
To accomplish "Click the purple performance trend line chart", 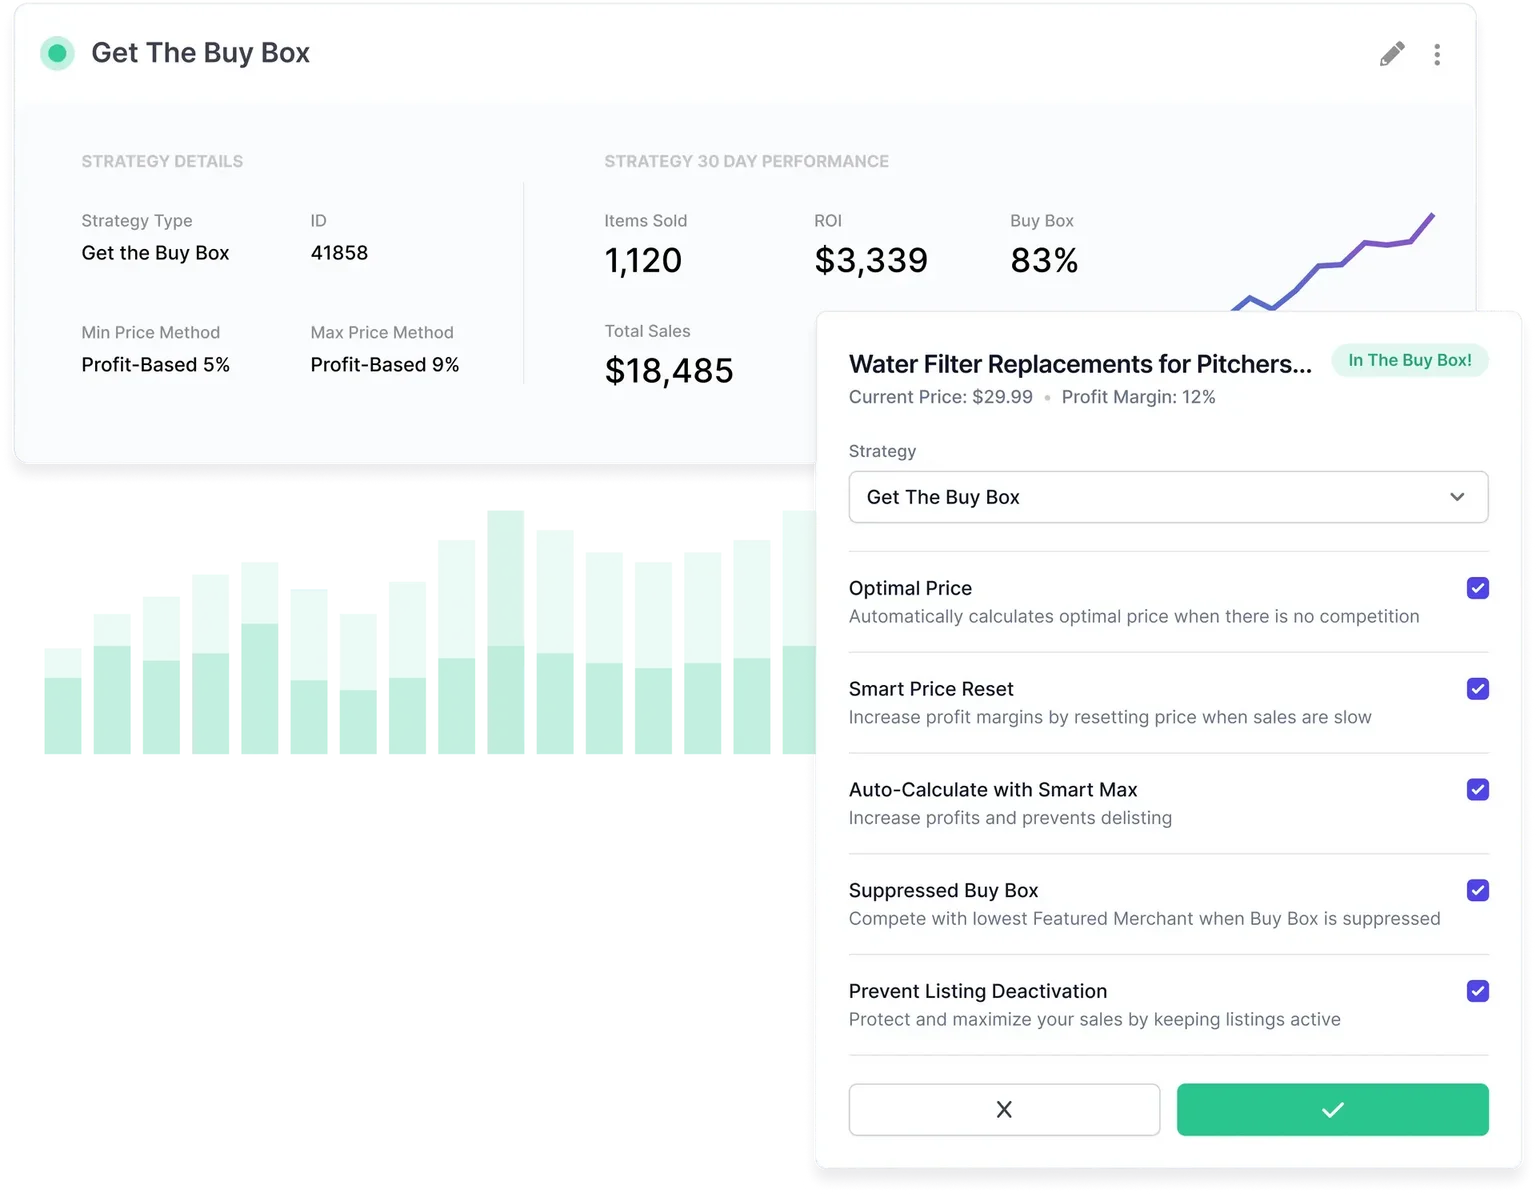I will [1333, 262].
